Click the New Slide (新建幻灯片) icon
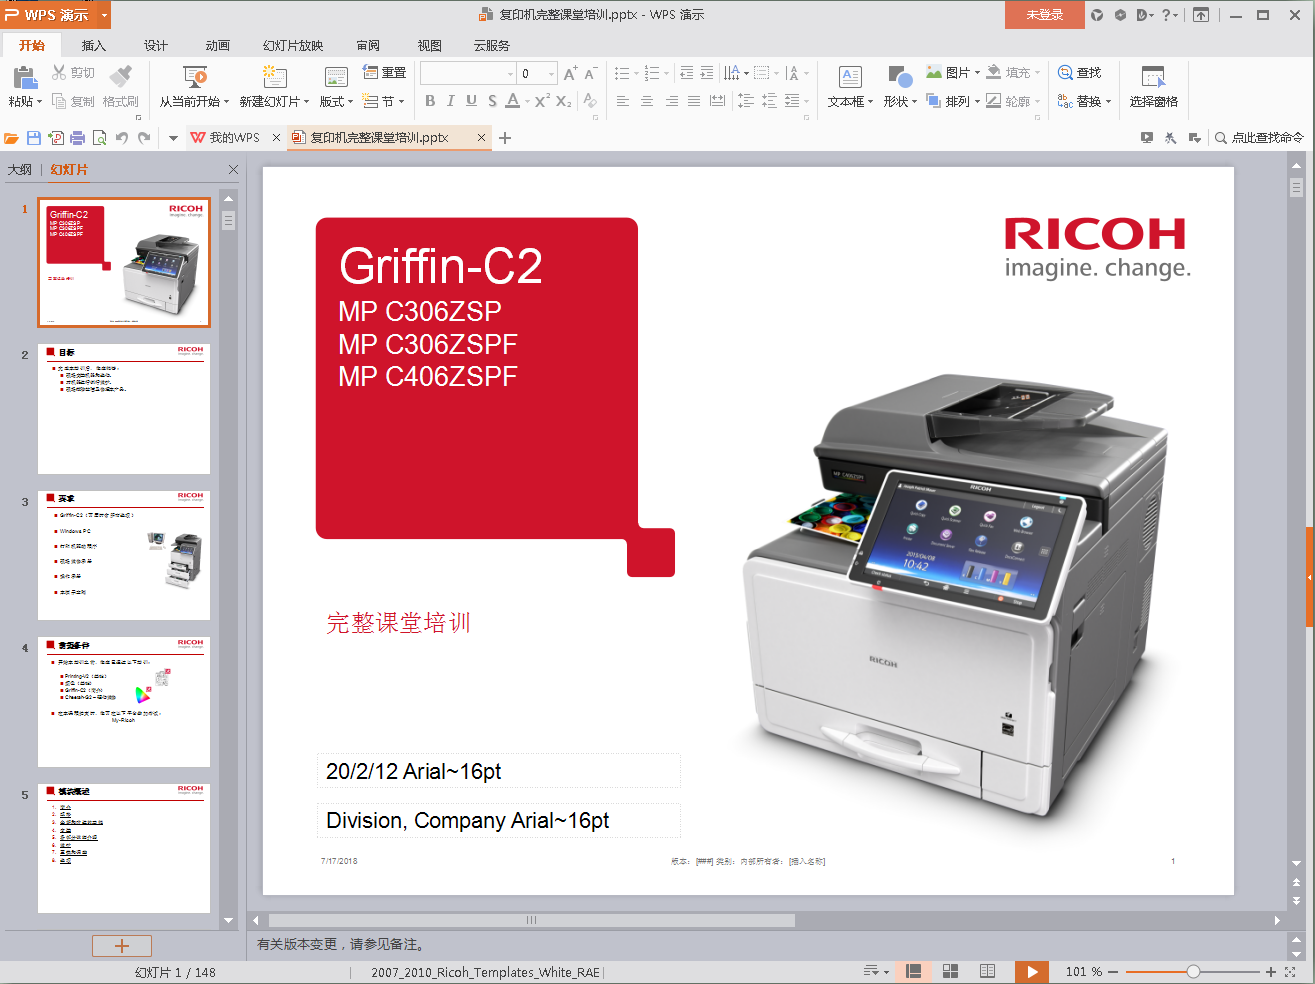Viewport: 1315px width, 984px height. (x=274, y=77)
